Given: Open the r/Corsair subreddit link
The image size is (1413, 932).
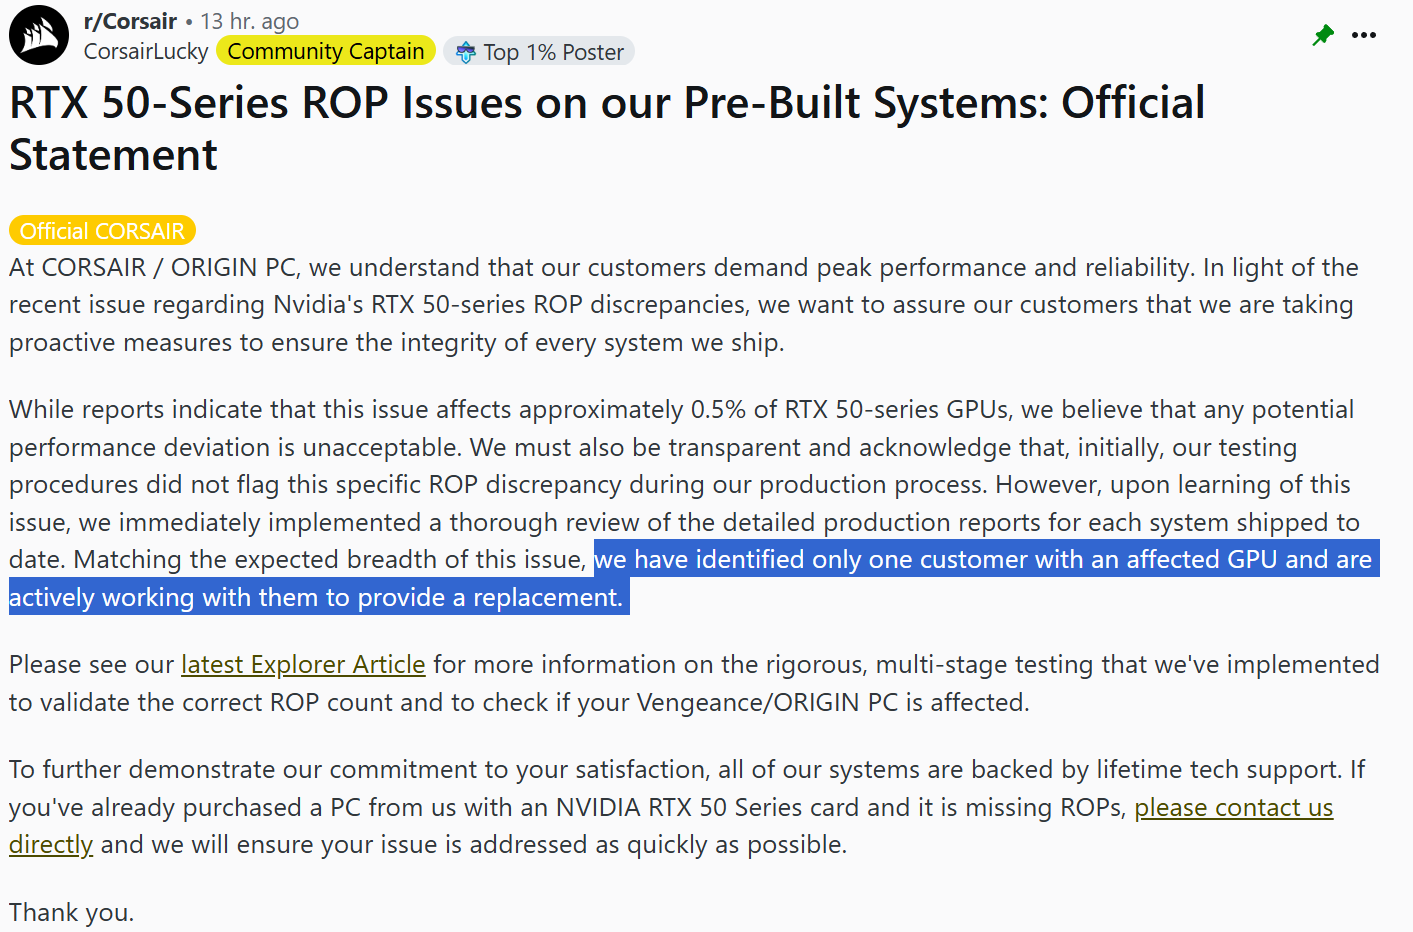Looking at the screenshot, I should [x=130, y=21].
